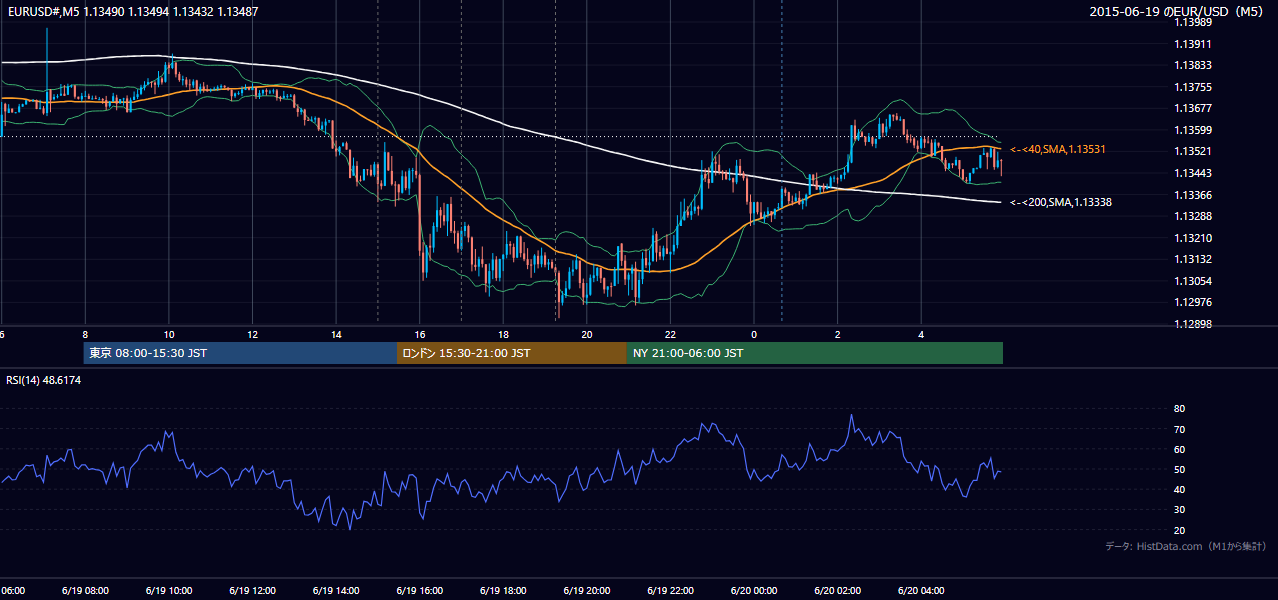
Task: Click the Tokyo 08:00-15:30 JST session bar
Action: 240,353
